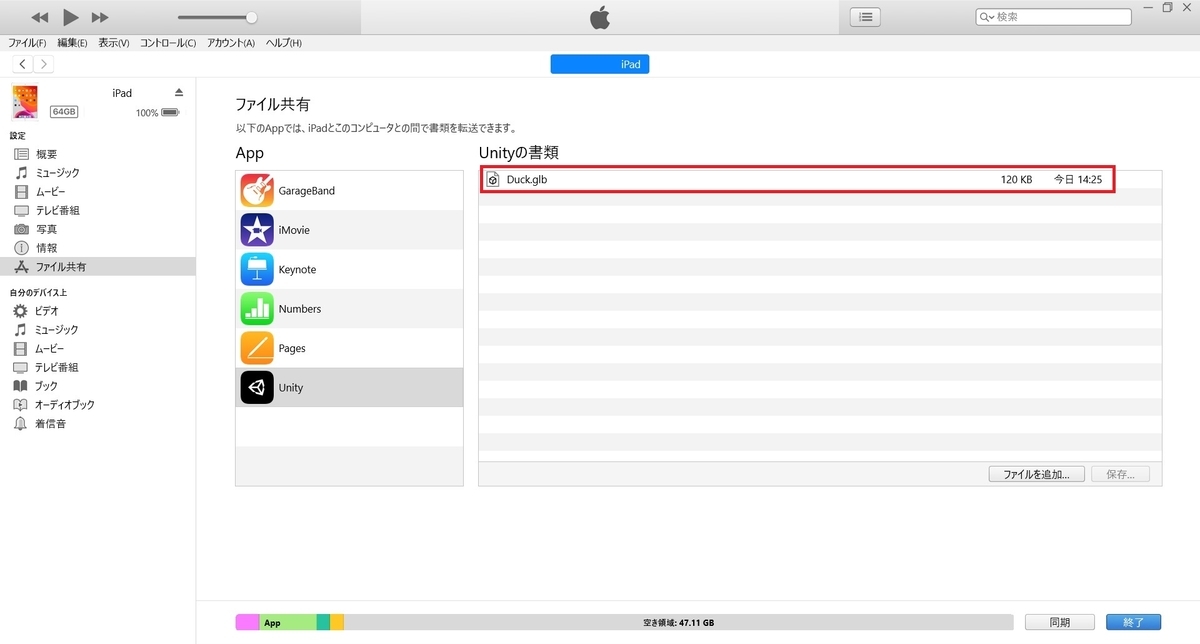Click the 今日 14:25 date cell

click(1078, 180)
